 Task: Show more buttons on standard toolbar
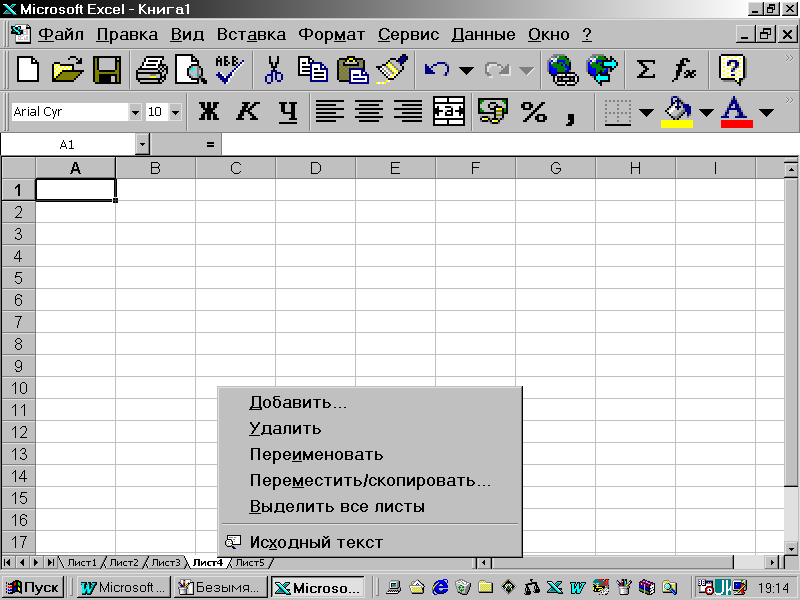(789, 58)
